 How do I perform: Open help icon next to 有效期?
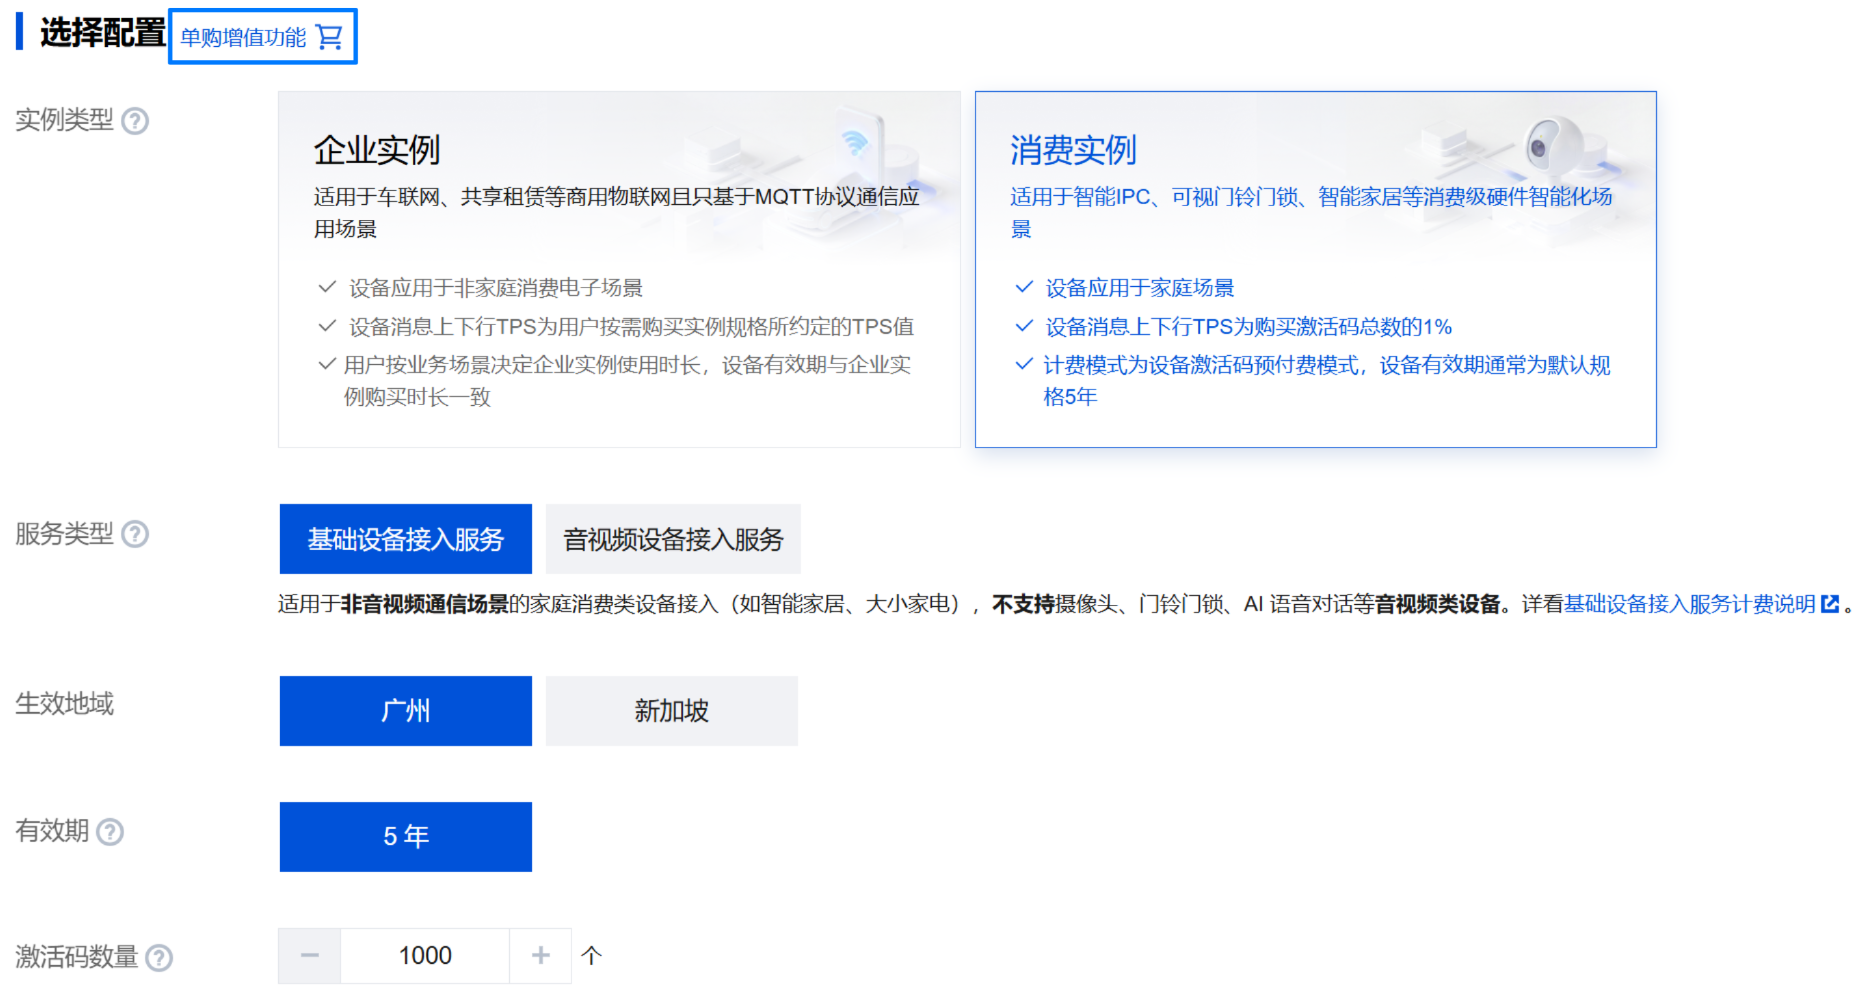click(110, 832)
